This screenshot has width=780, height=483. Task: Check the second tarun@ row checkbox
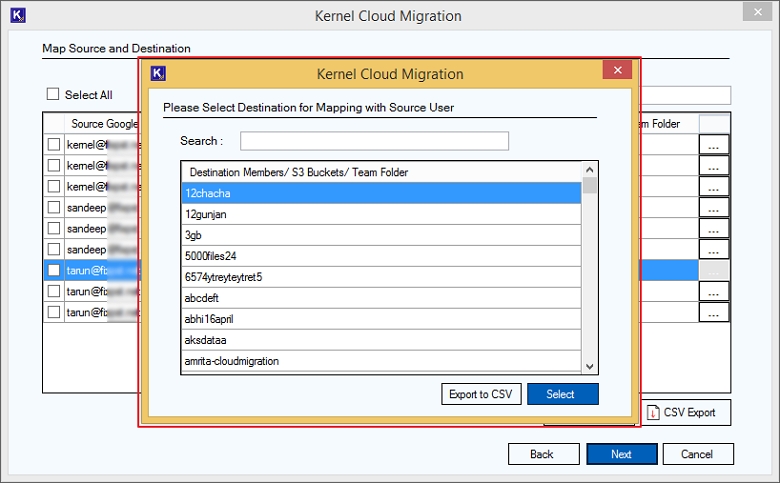click(54, 291)
